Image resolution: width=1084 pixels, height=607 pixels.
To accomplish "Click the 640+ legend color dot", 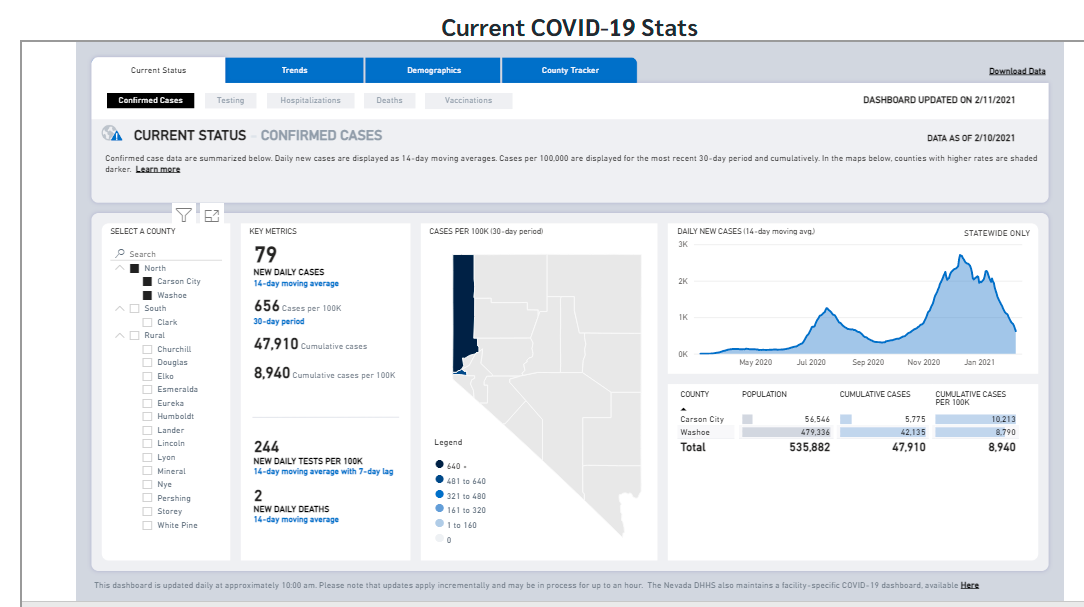I will coord(439,466).
